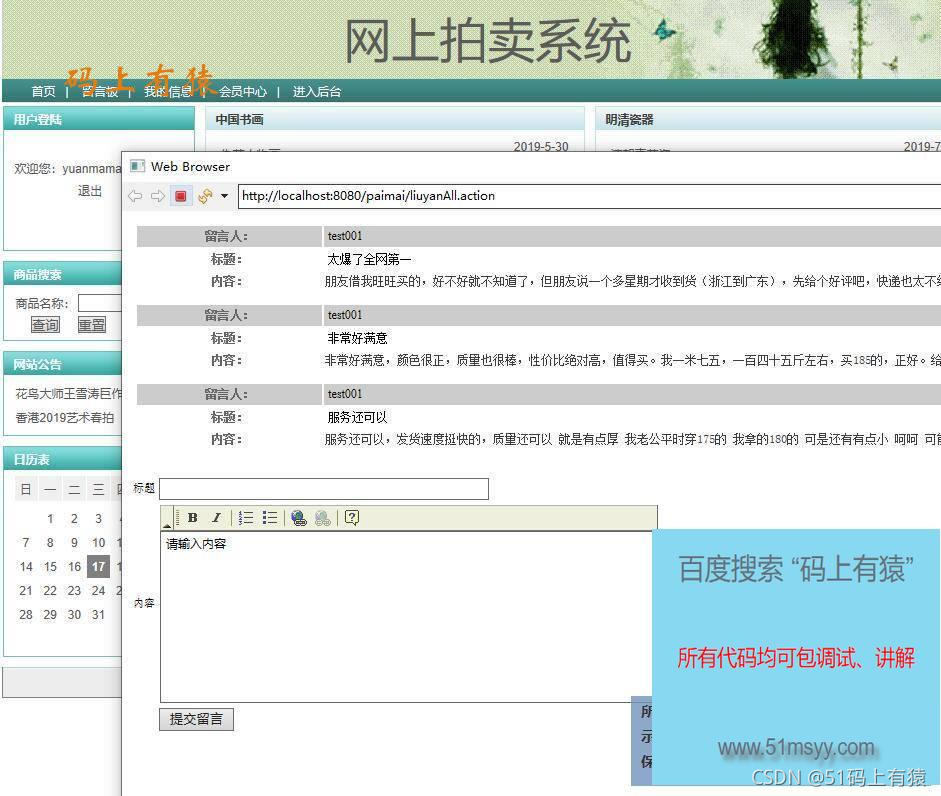Toggle italic formatting in the editor
The width and height of the screenshot is (941, 796).
(x=216, y=517)
